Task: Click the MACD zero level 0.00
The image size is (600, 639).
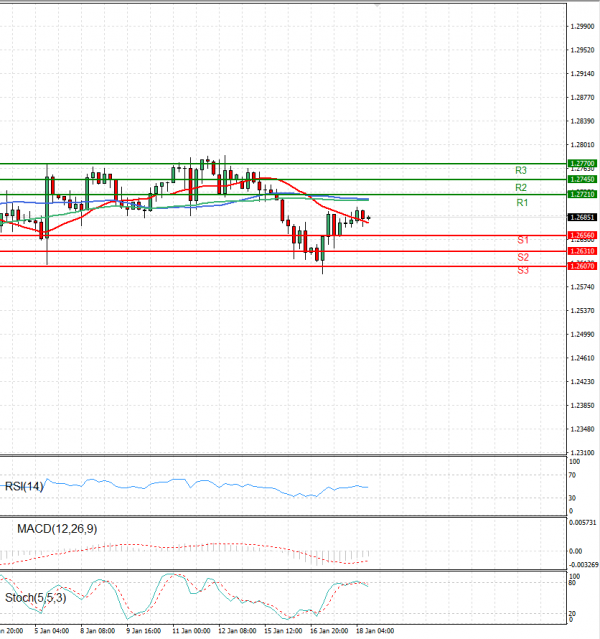Action: (576, 551)
